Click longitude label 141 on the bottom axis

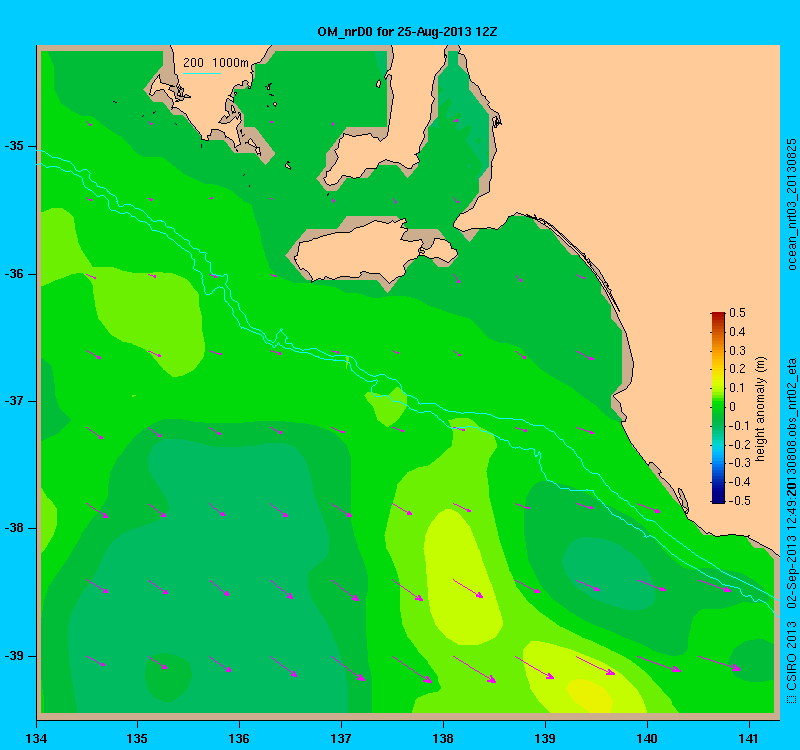(x=748, y=738)
